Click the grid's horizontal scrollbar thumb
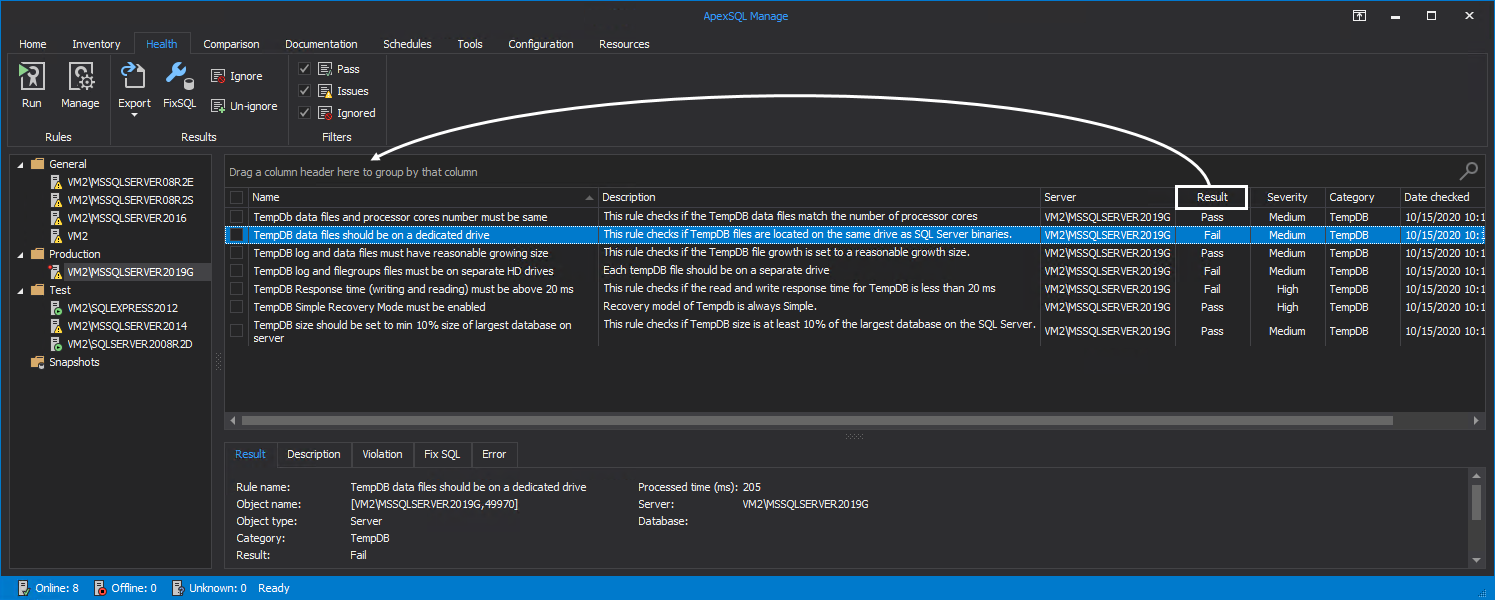This screenshot has width=1495, height=600. pyautogui.click(x=815, y=421)
